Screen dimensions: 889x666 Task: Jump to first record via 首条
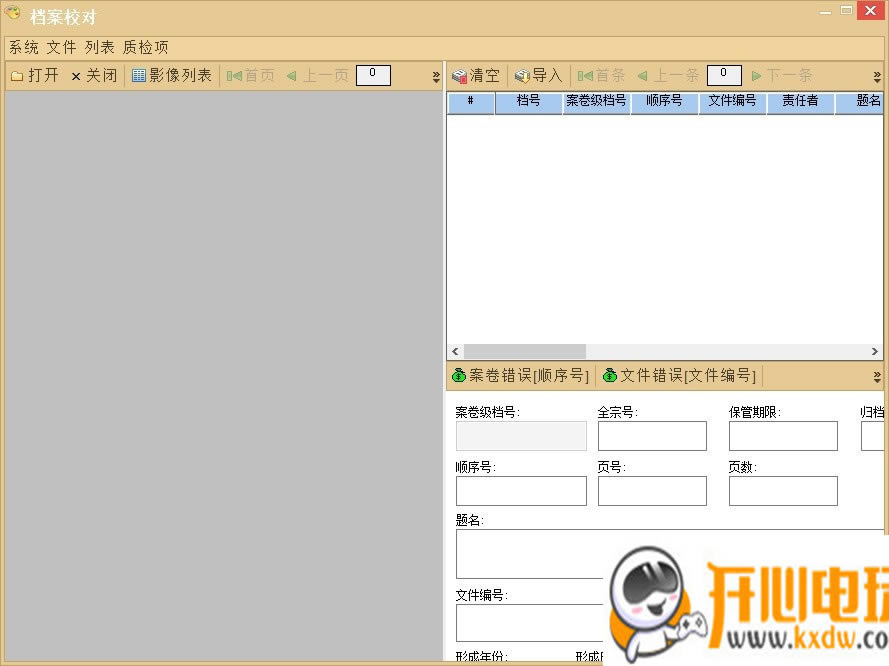point(601,75)
